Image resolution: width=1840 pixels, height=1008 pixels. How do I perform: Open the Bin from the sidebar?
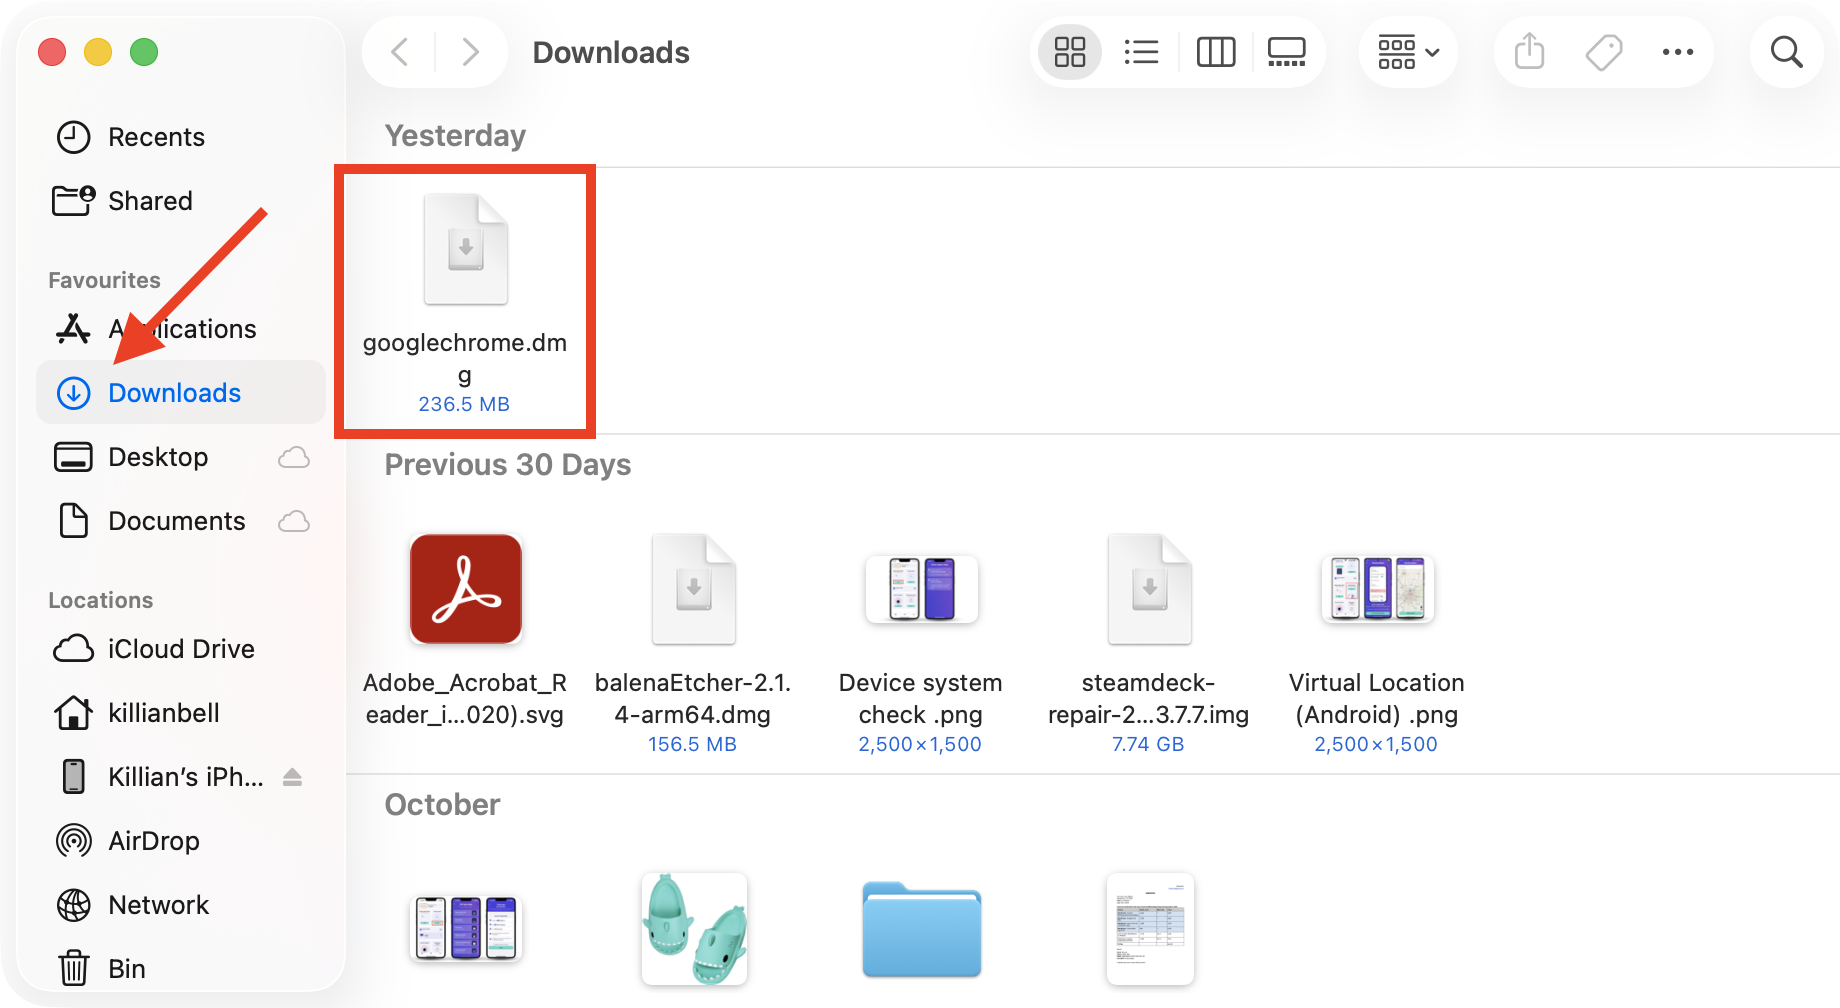pos(127,968)
